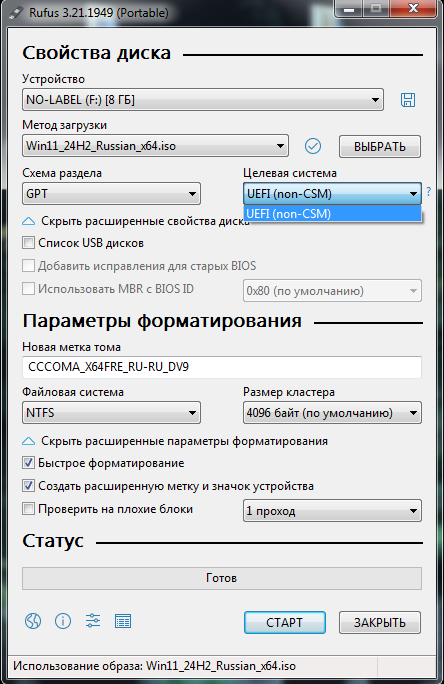Collapse advanced format options section

[175, 441]
